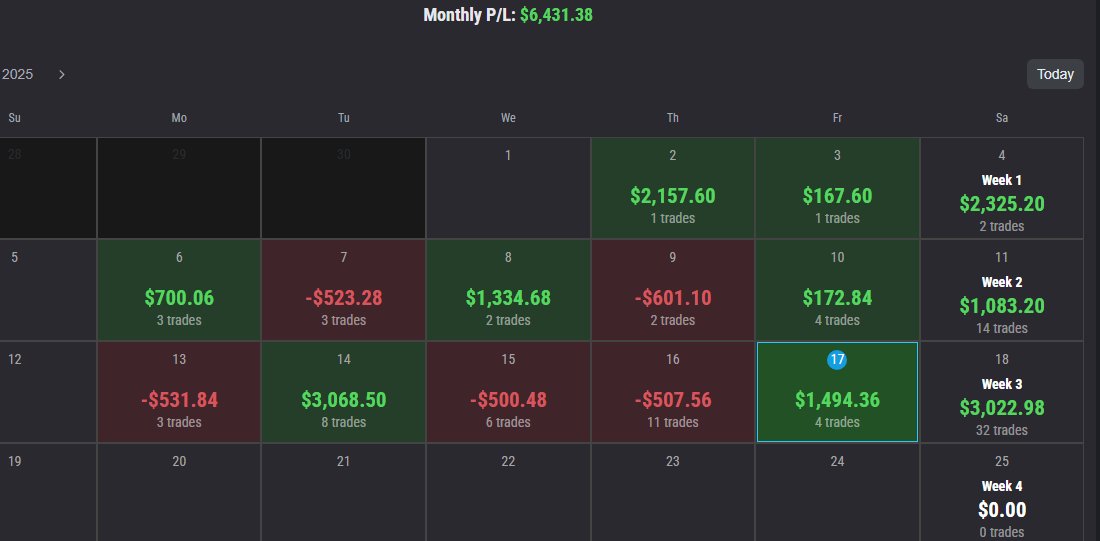This screenshot has height=541, width=1100.
Task: Select empty day 23 cell
Action: [x=673, y=493]
